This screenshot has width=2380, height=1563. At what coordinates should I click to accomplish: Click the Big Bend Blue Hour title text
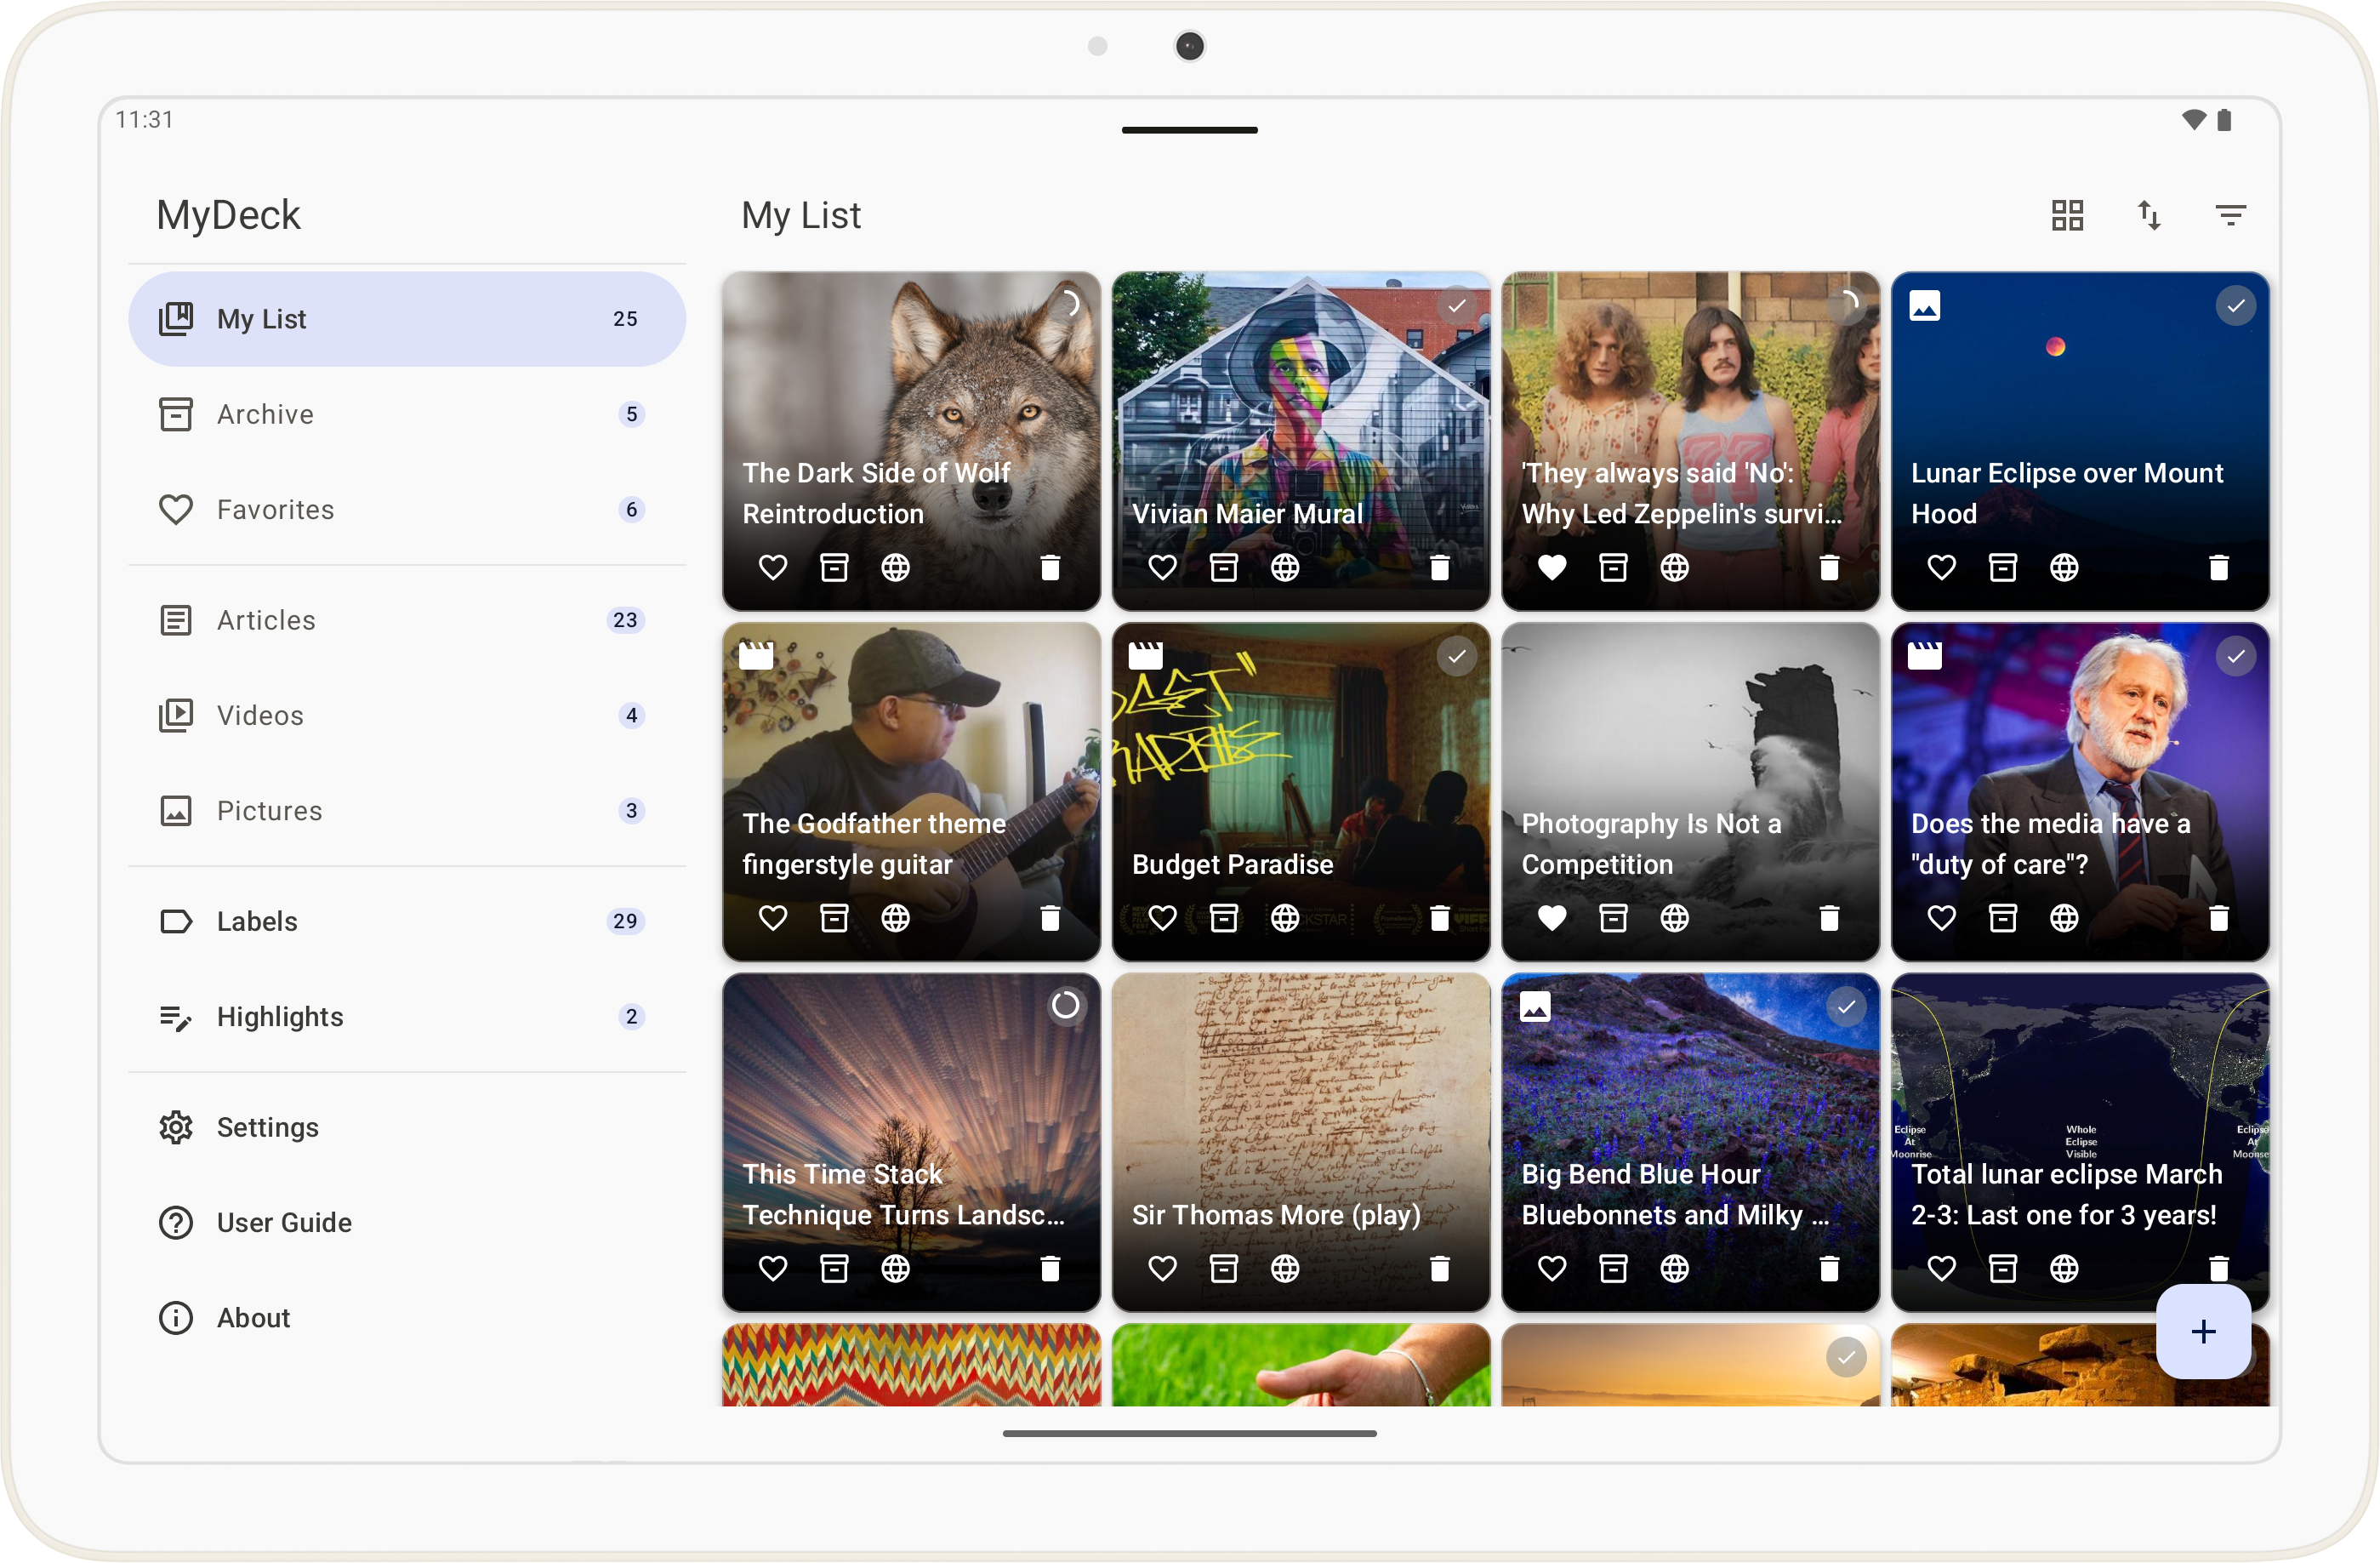(x=1675, y=1194)
